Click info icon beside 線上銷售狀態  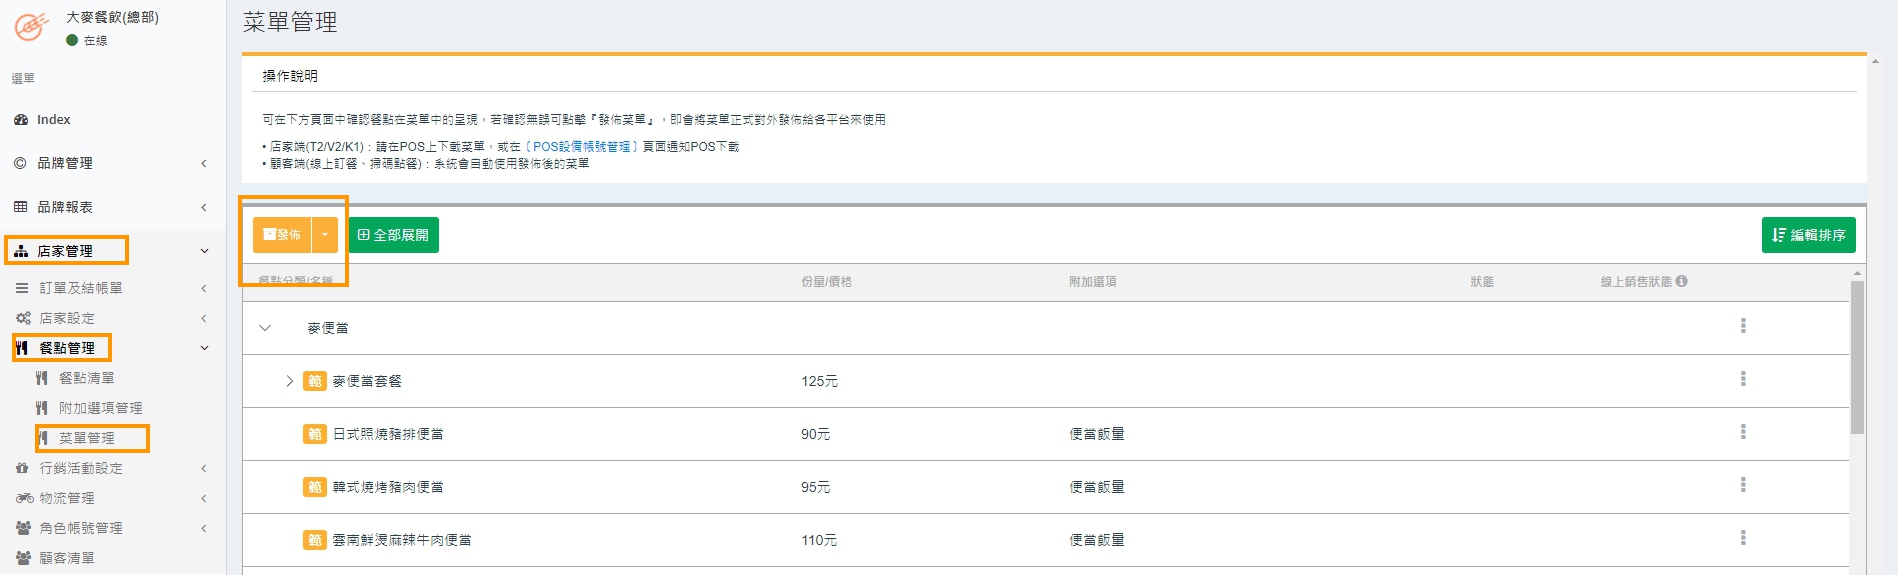pos(1682,281)
